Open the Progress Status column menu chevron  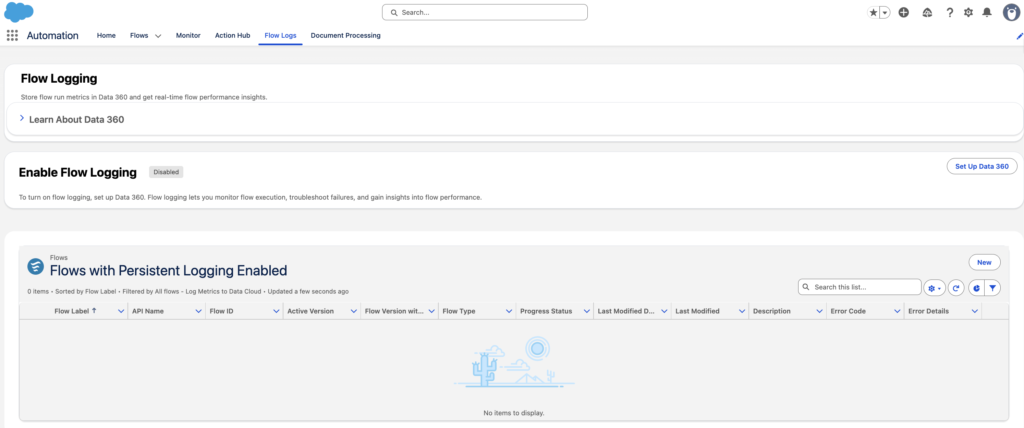[586, 312]
